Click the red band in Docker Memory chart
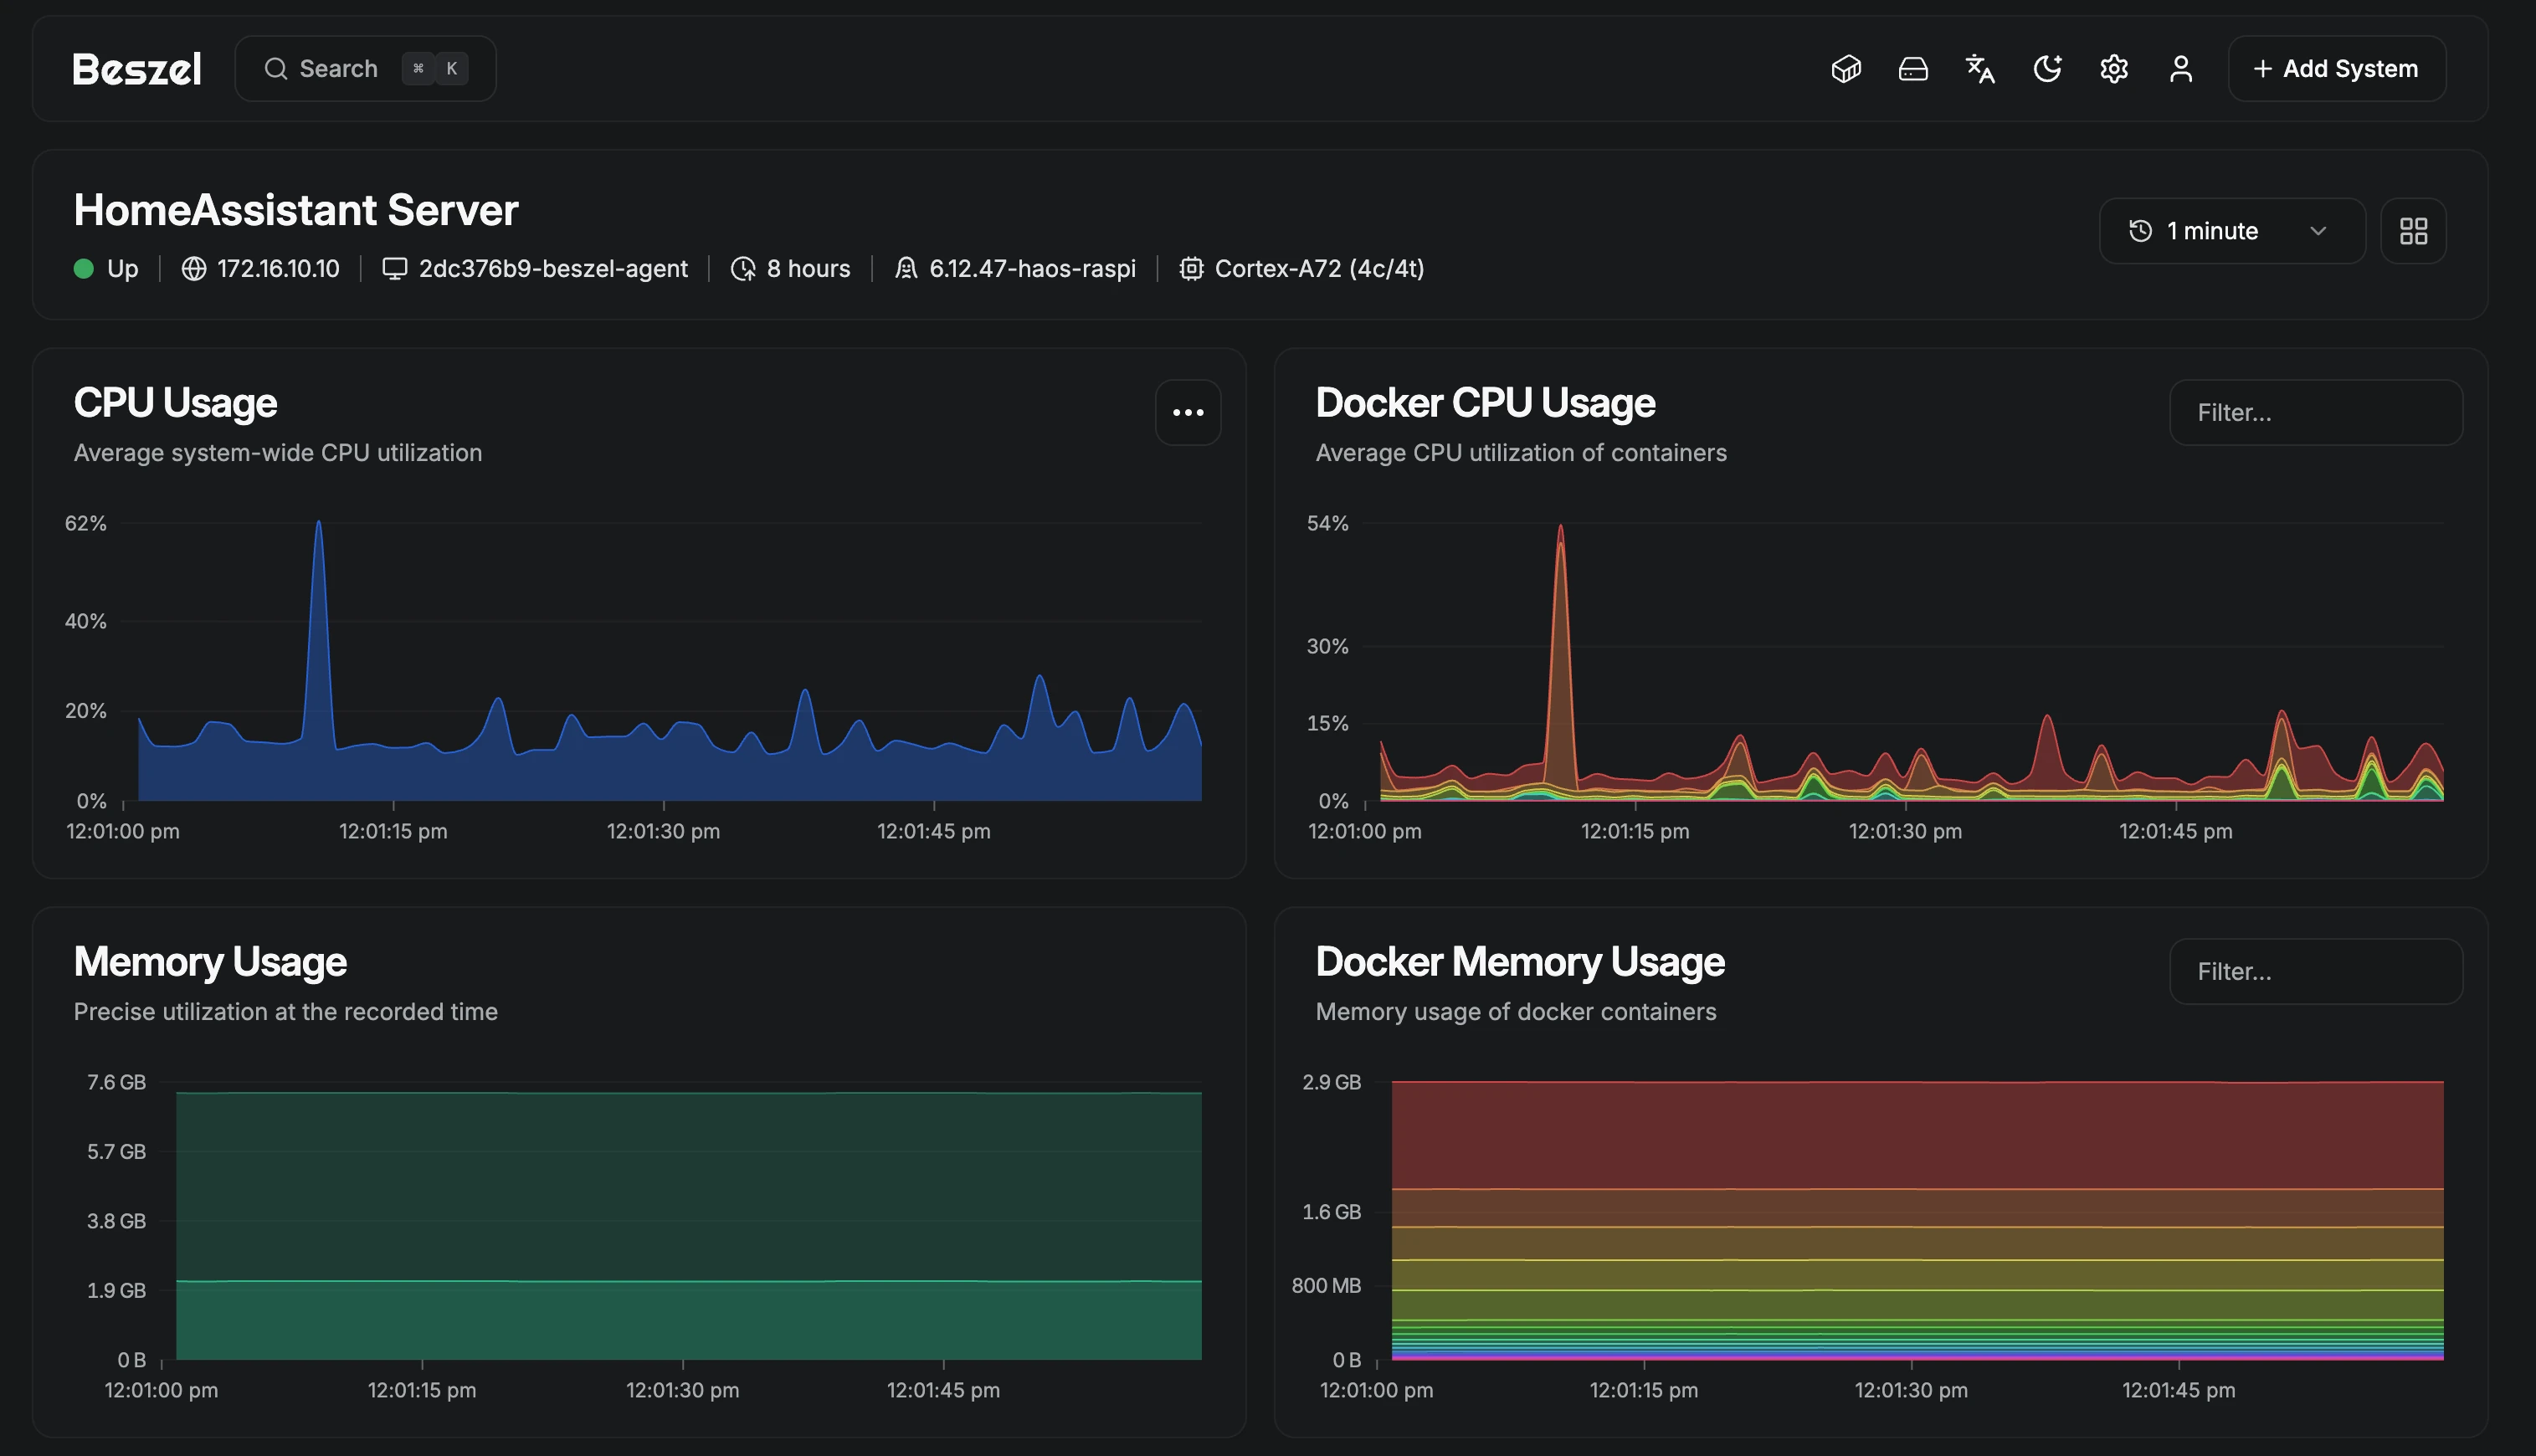The height and width of the screenshot is (1456, 2536). pyautogui.click(x=1917, y=1135)
